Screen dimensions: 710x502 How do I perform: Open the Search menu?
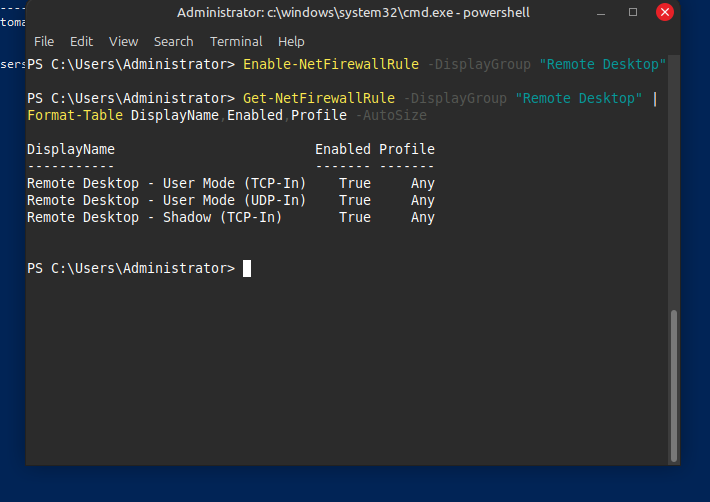[173, 41]
